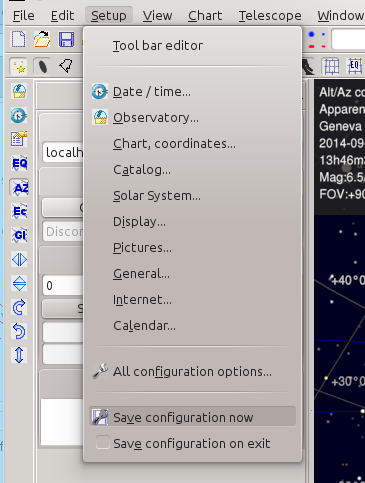This screenshot has width=365, height=483.
Task: Open the Edit menu
Action: click(62, 16)
